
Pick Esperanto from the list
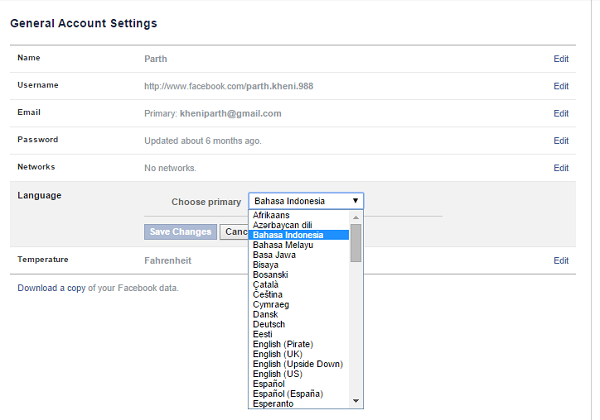tap(298, 404)
